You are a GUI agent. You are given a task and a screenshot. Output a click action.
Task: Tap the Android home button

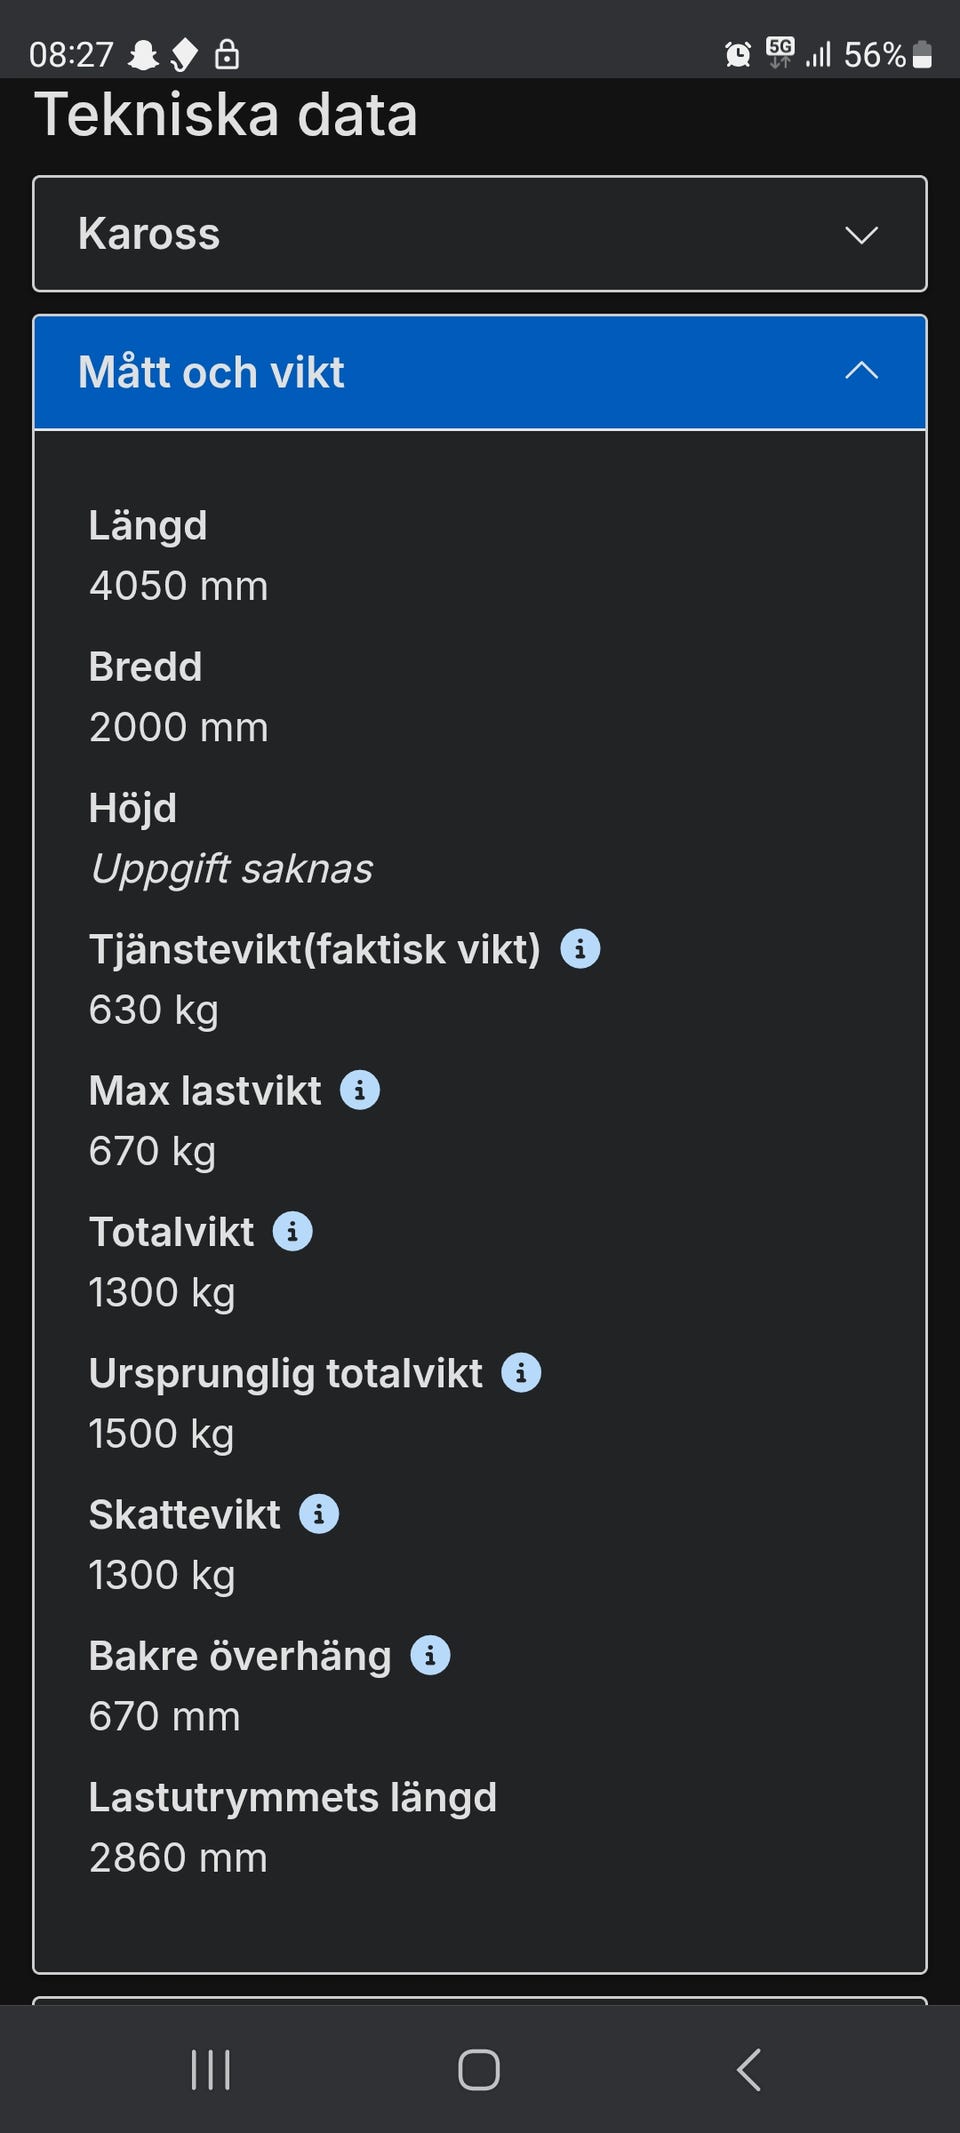coord(479,2069)
